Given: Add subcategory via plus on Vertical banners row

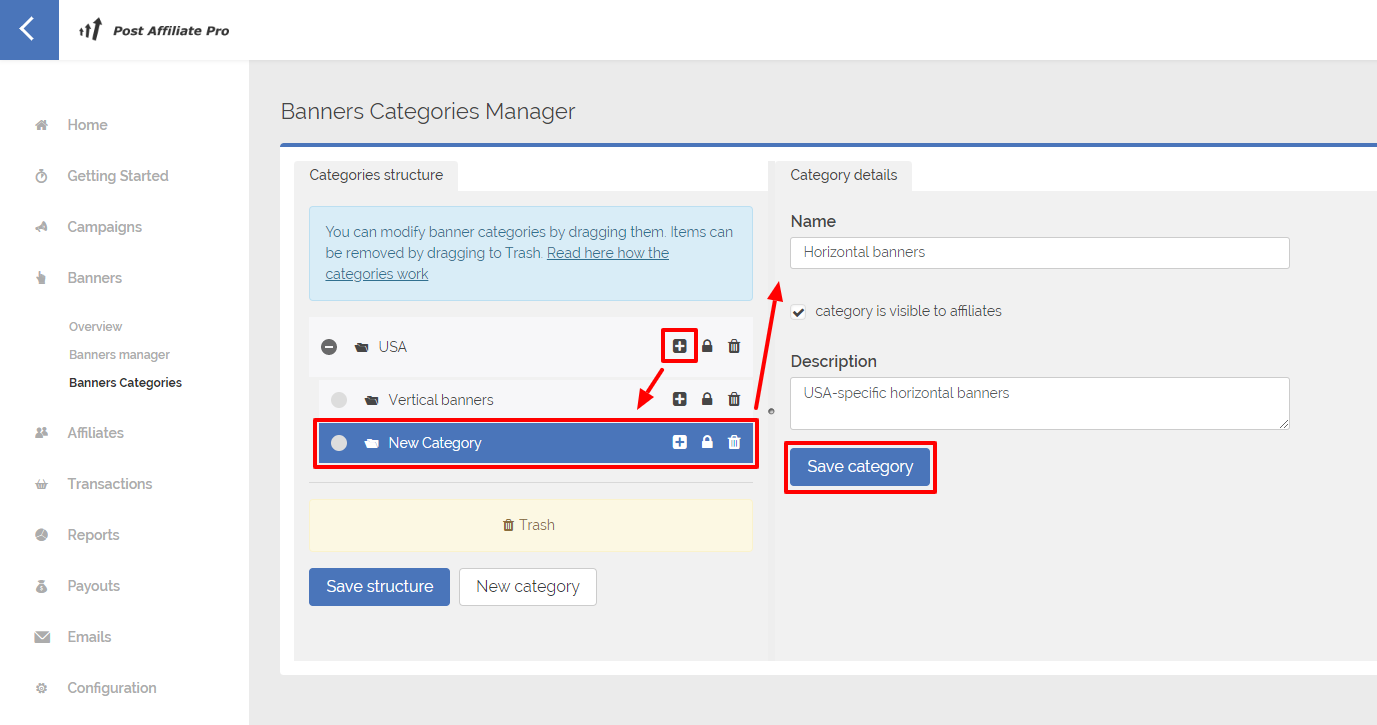Looking at the screenshot, I should tap(680, 399).
